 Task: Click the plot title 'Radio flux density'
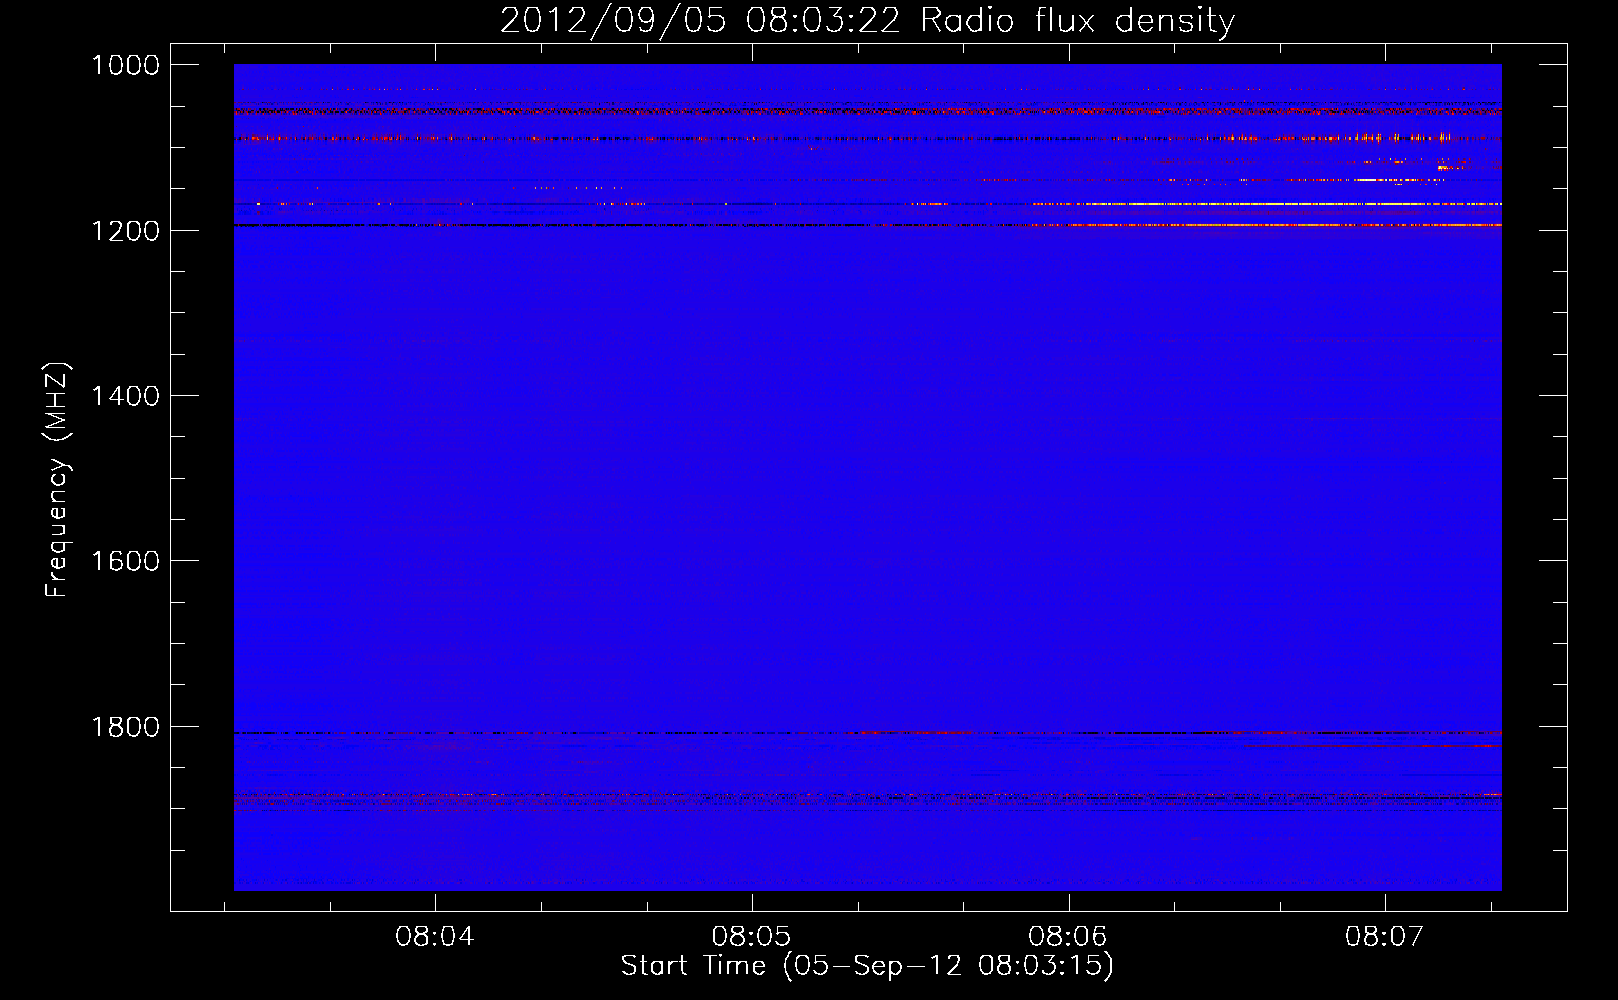point(1078,21)
